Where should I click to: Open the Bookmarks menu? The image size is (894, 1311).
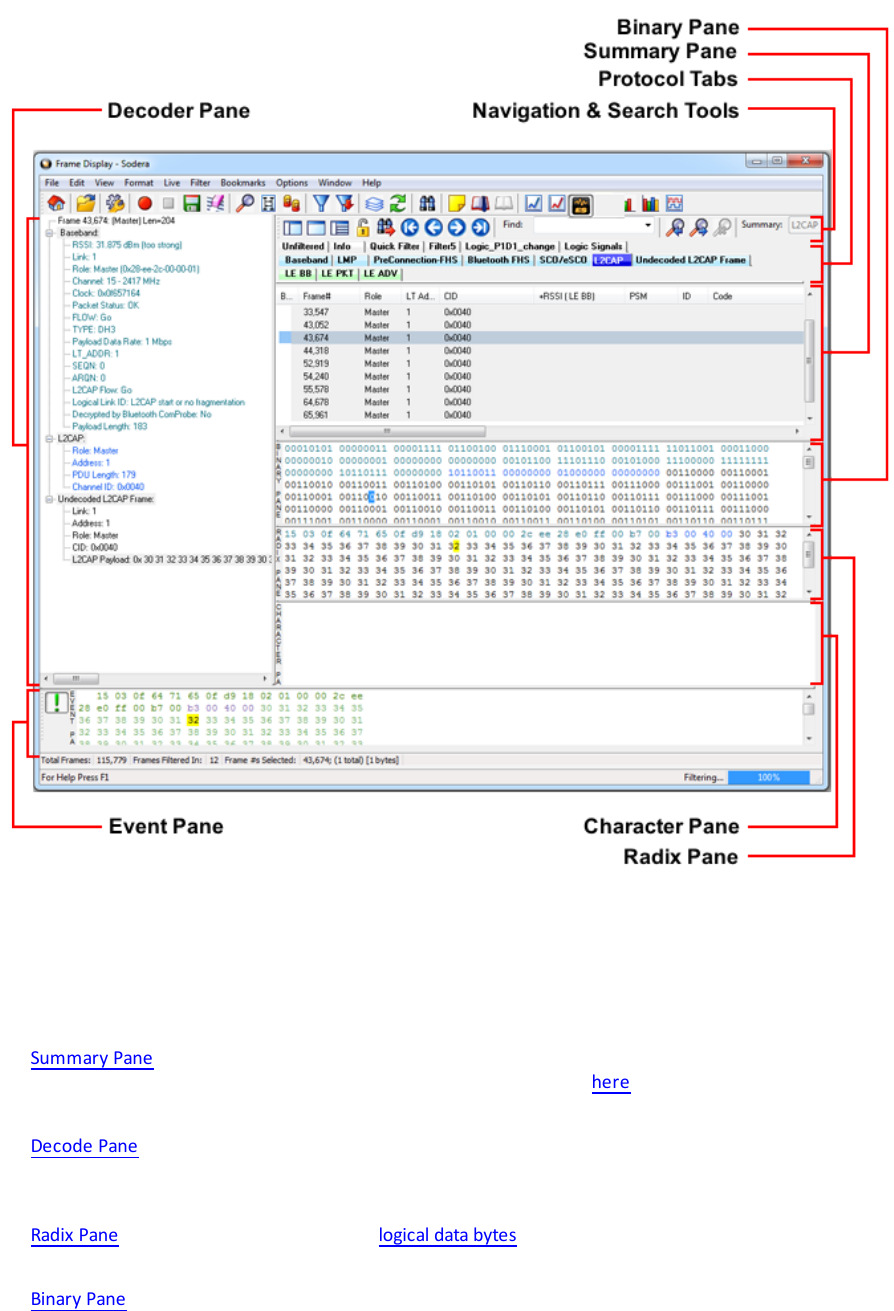(243, 183)
